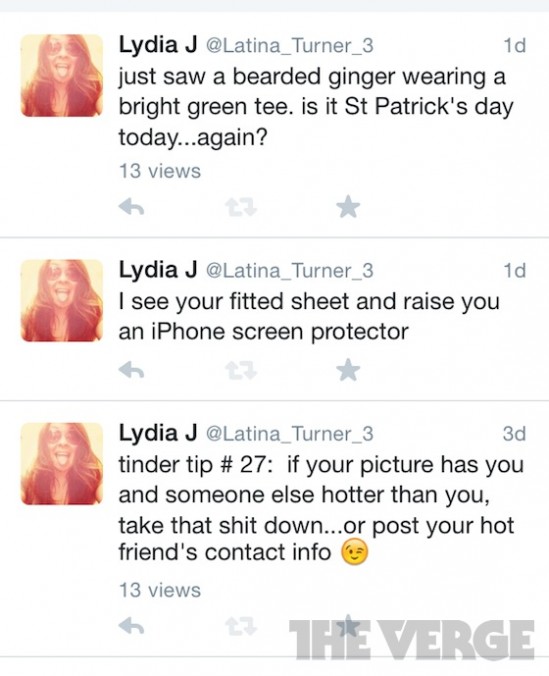
Task: Open the fitted sheet tweet text
Action: click(309, 316)
